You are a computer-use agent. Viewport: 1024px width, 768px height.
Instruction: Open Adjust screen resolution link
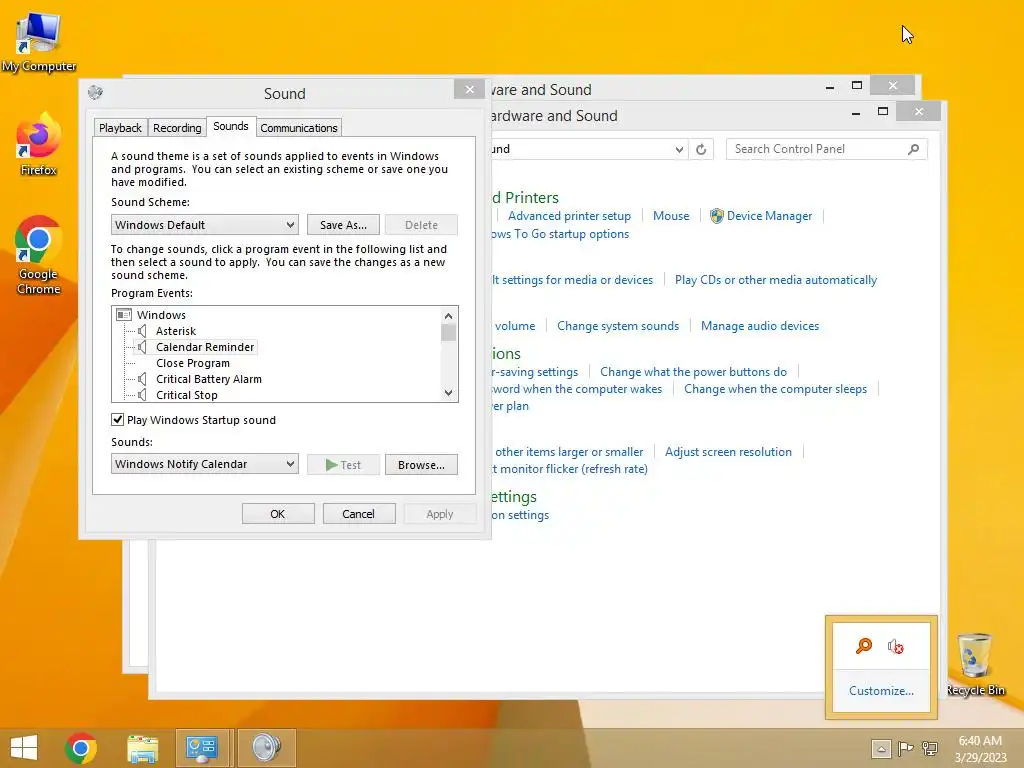click(728, 451)
